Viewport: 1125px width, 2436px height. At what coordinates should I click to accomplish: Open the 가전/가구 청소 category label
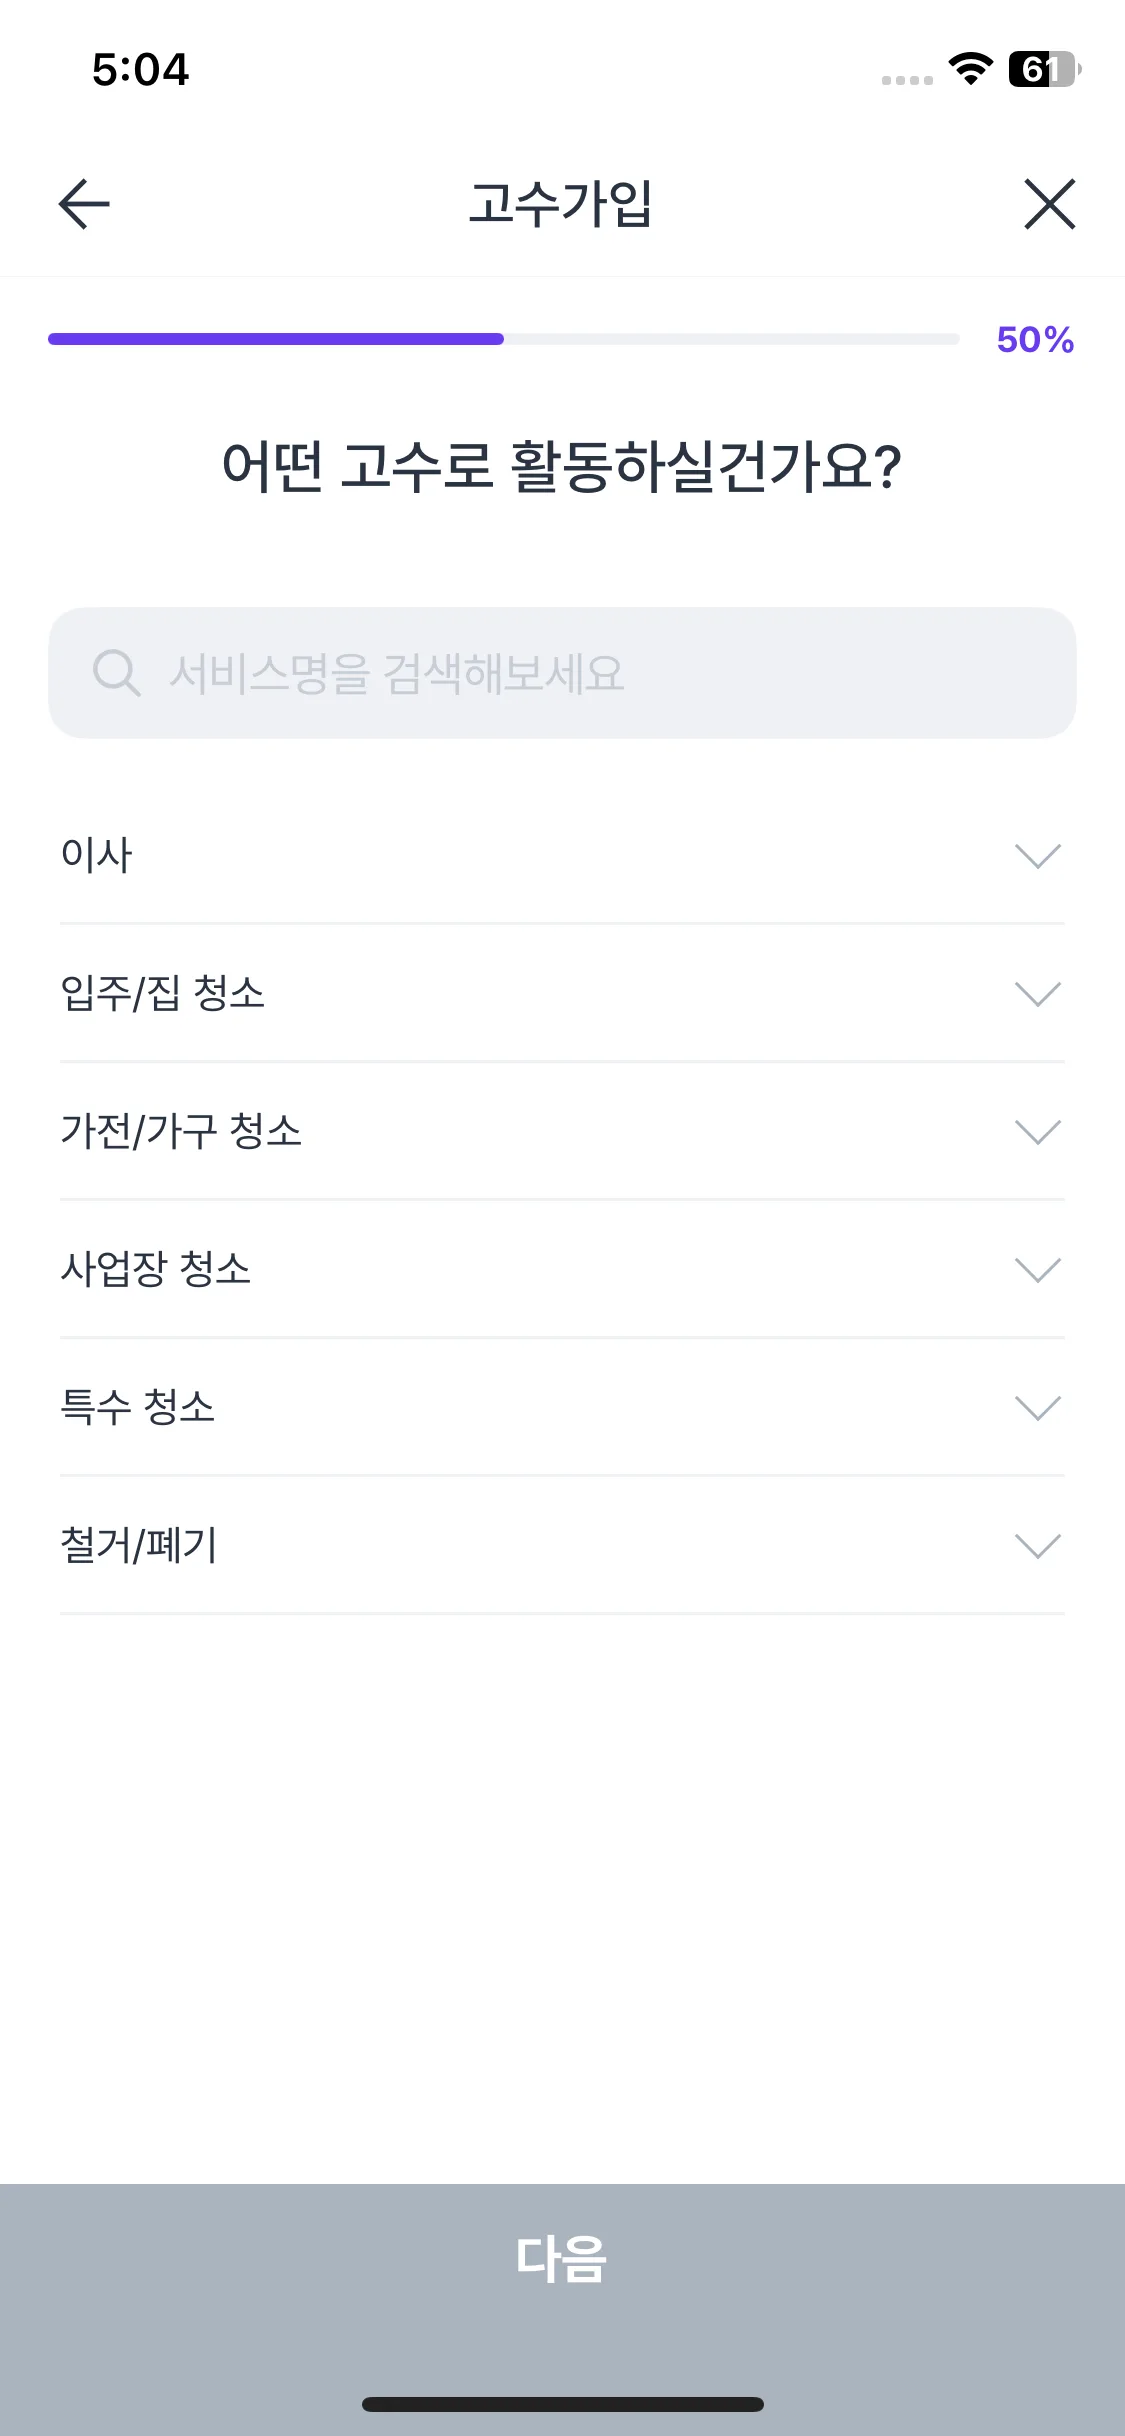(x=181, y=1132)
